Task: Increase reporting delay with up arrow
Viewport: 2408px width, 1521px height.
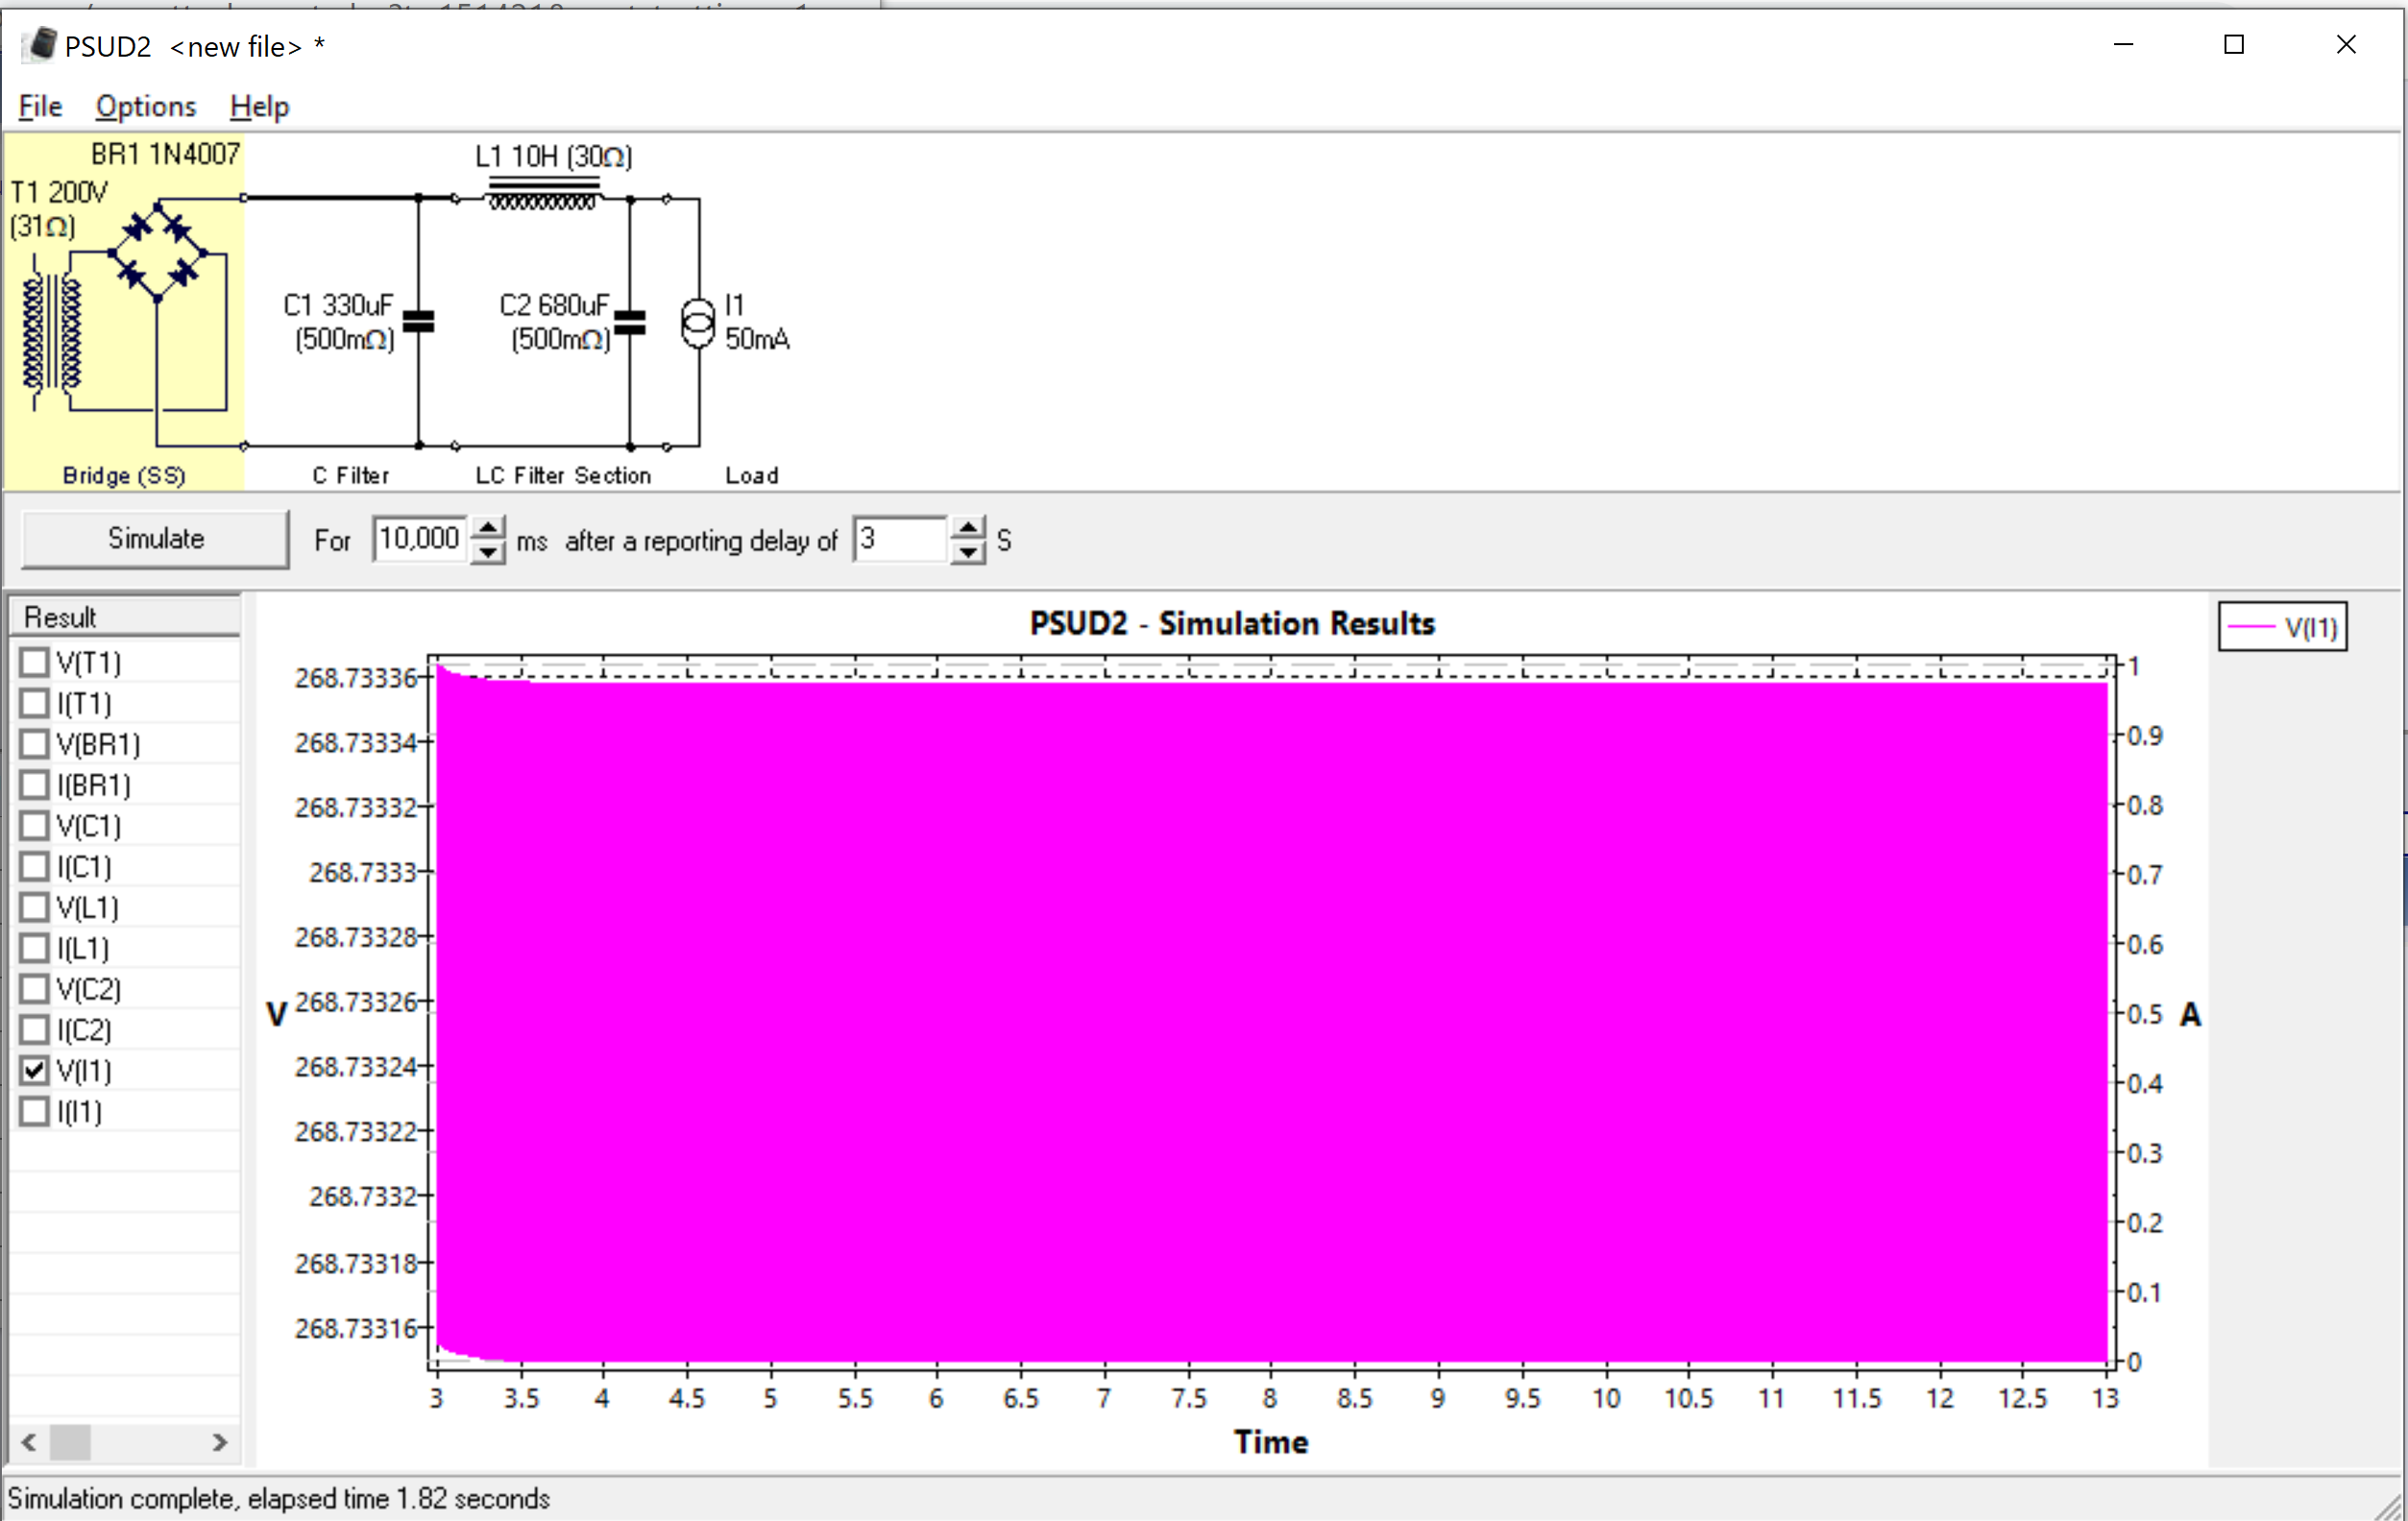Action: coord(968,527)
